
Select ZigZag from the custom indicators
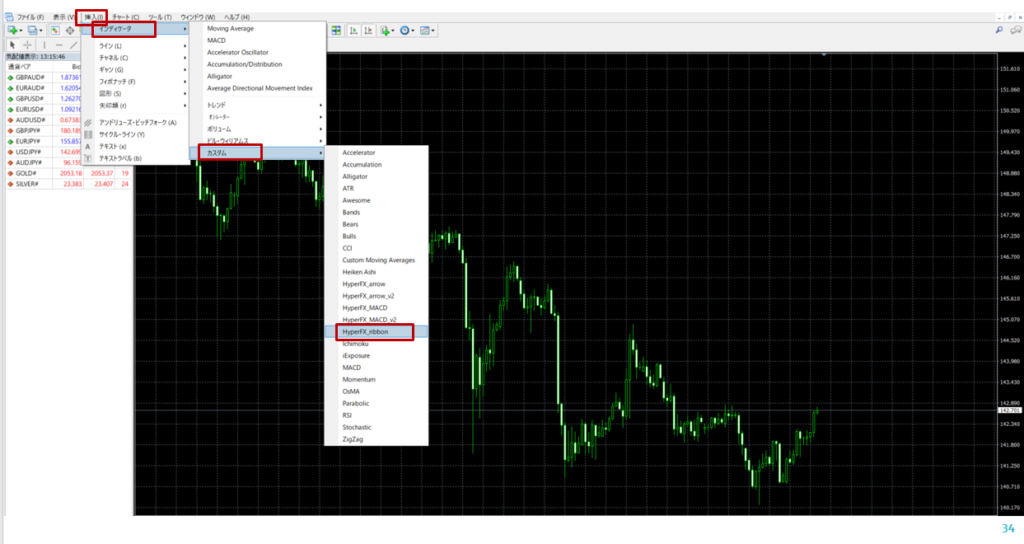click(x=353, y=439)
